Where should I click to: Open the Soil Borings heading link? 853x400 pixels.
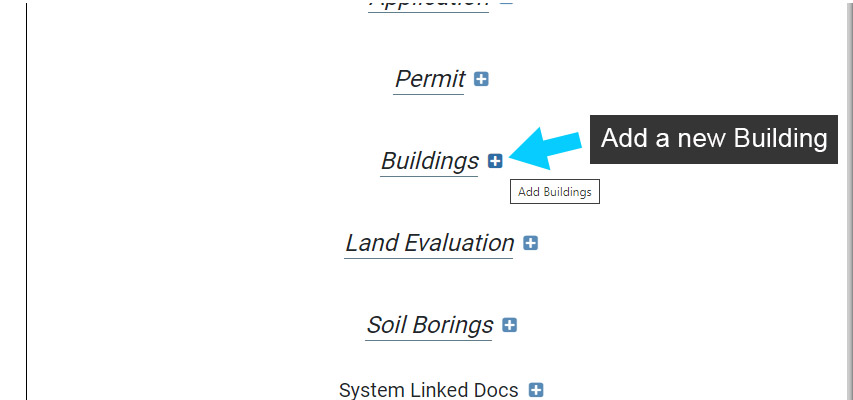pyautogui.click(x=430, y=325)
